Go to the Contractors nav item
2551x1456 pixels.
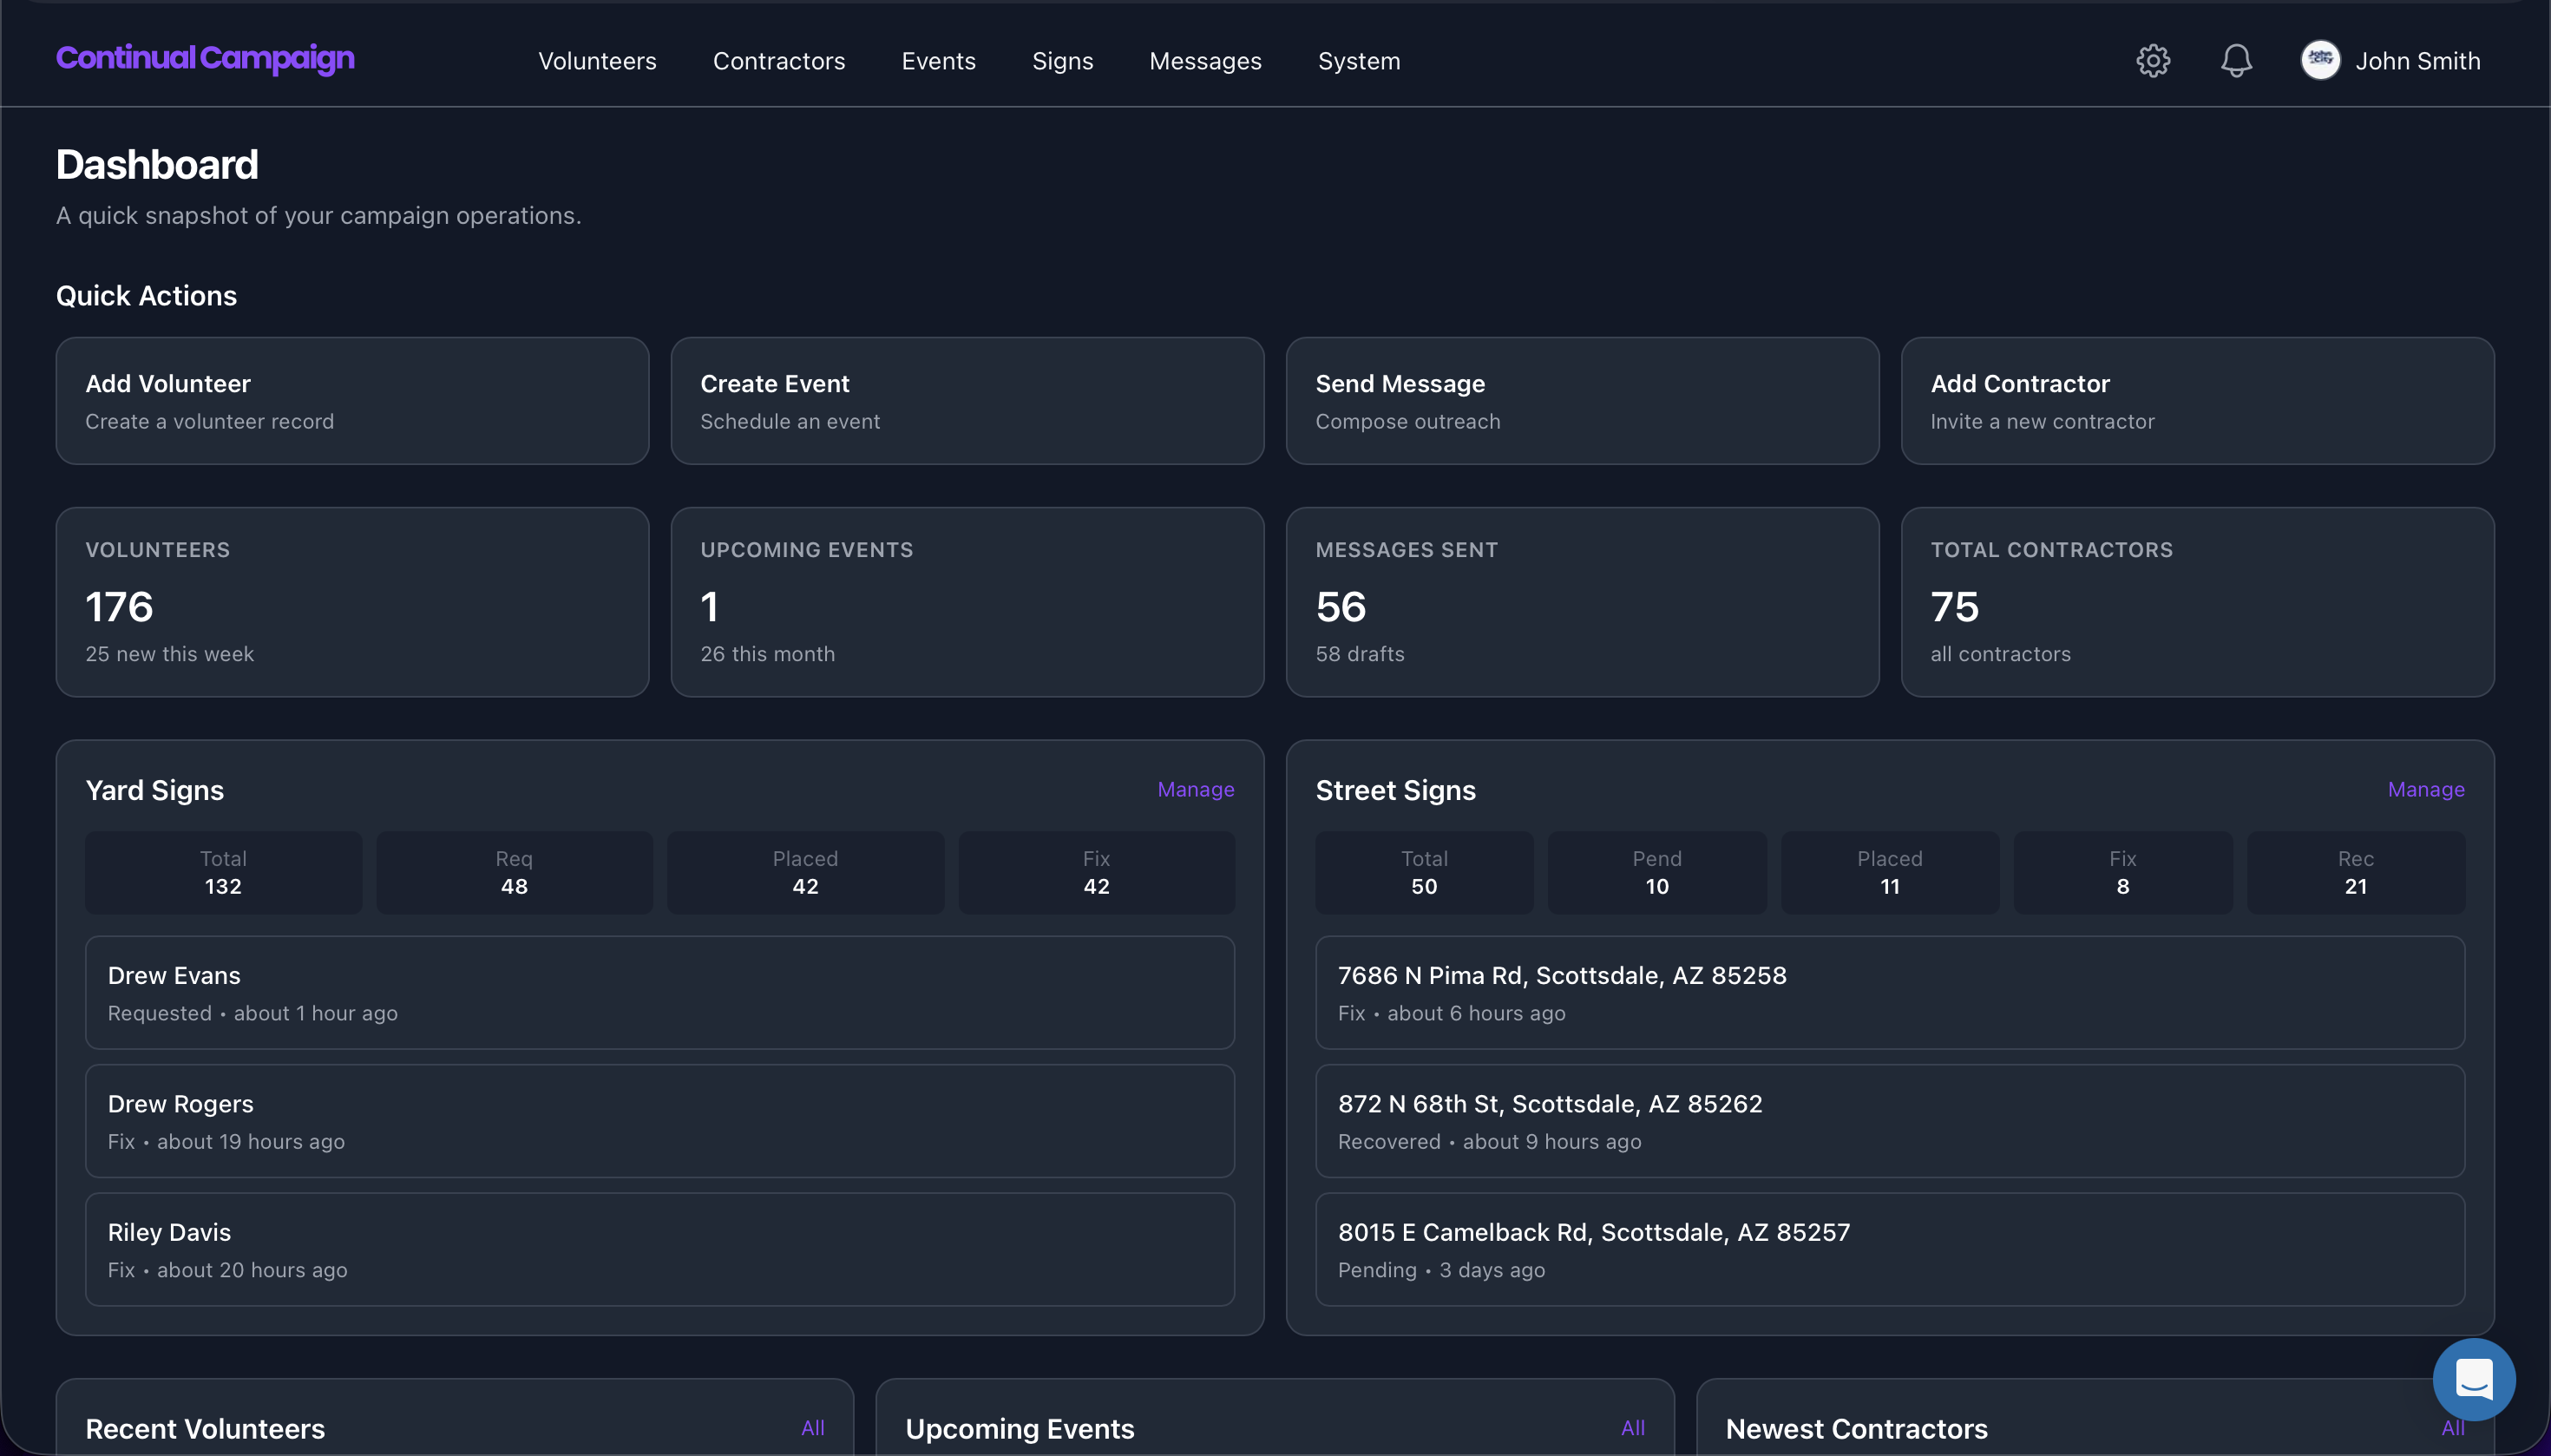tap(778, 61)
